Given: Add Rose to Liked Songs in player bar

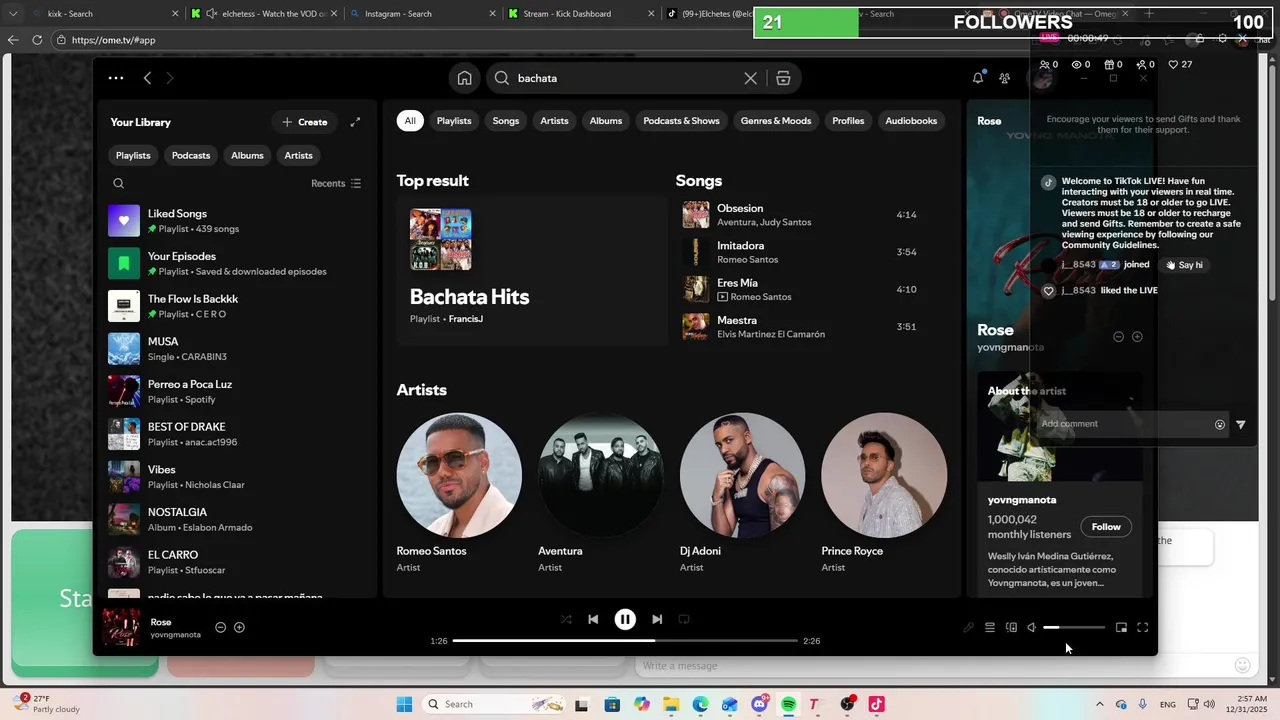Looking at the screenshot, I should pyautogui.click(x=239, y=627).
